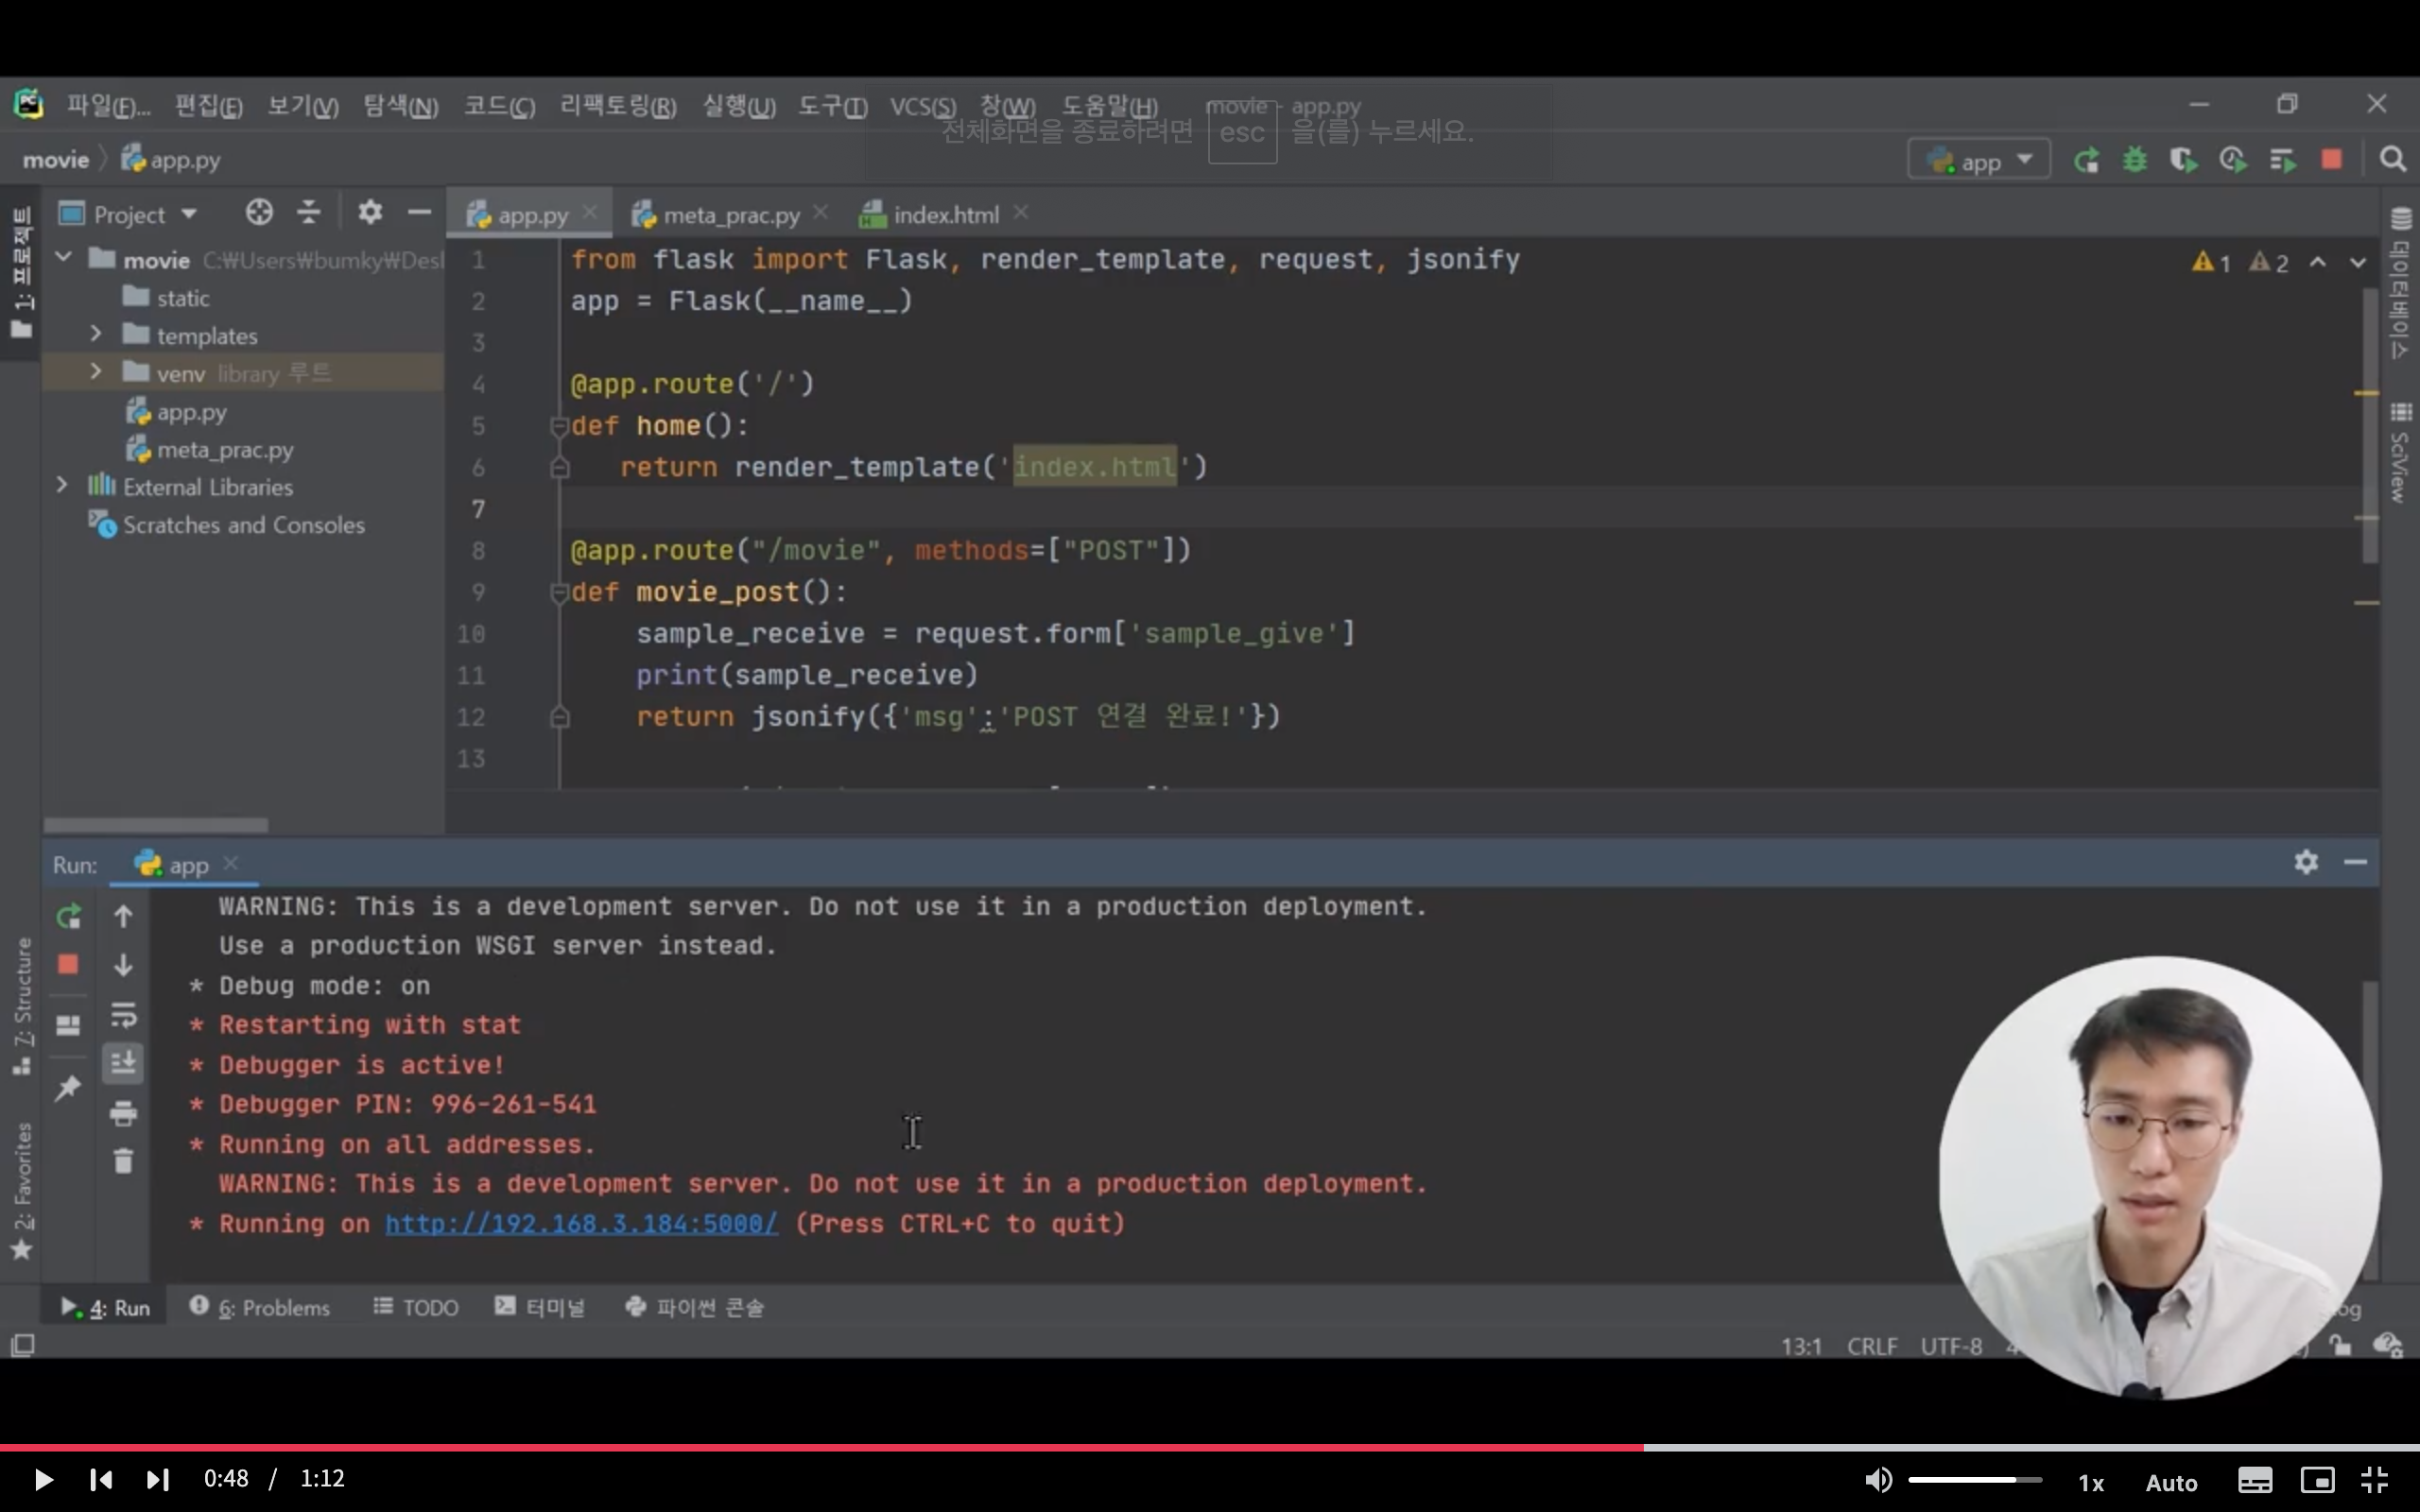Image resolution: width=2420 pixels, height=1512 pixels.
Task: Open the TODO tool window
Action: [416, 1307]
